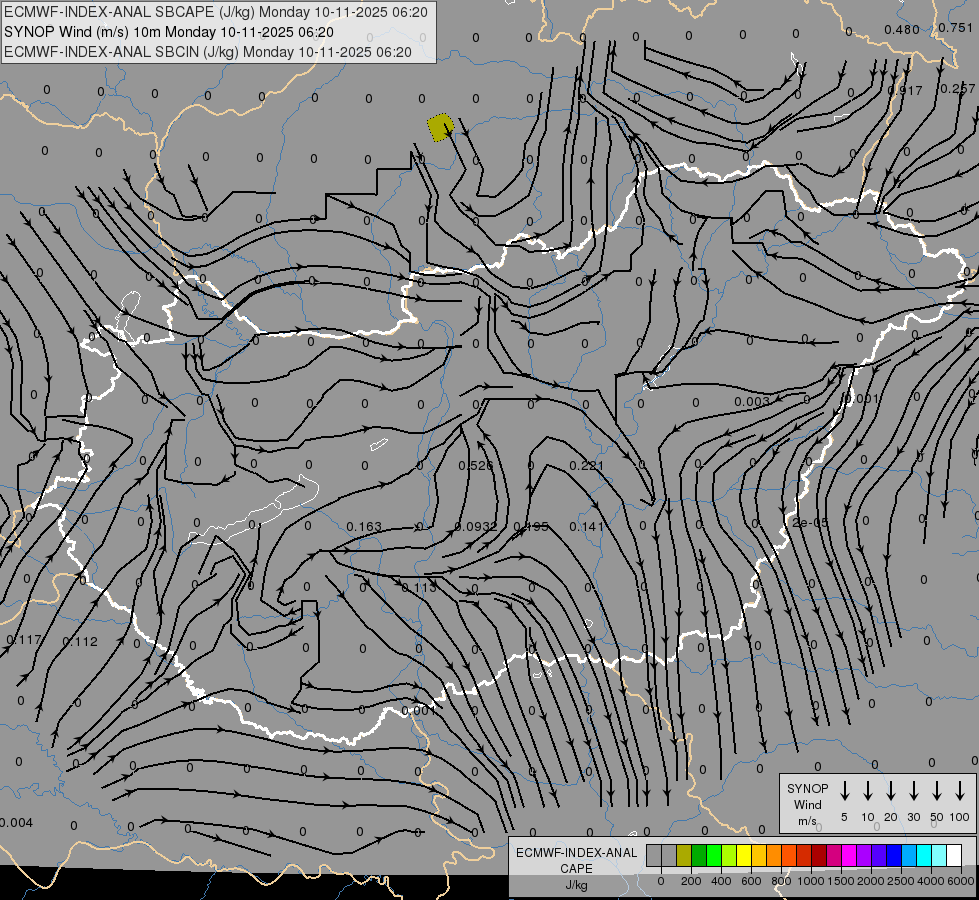
Task: Click the 0.480 value on the map
Action: click(902, 29)
